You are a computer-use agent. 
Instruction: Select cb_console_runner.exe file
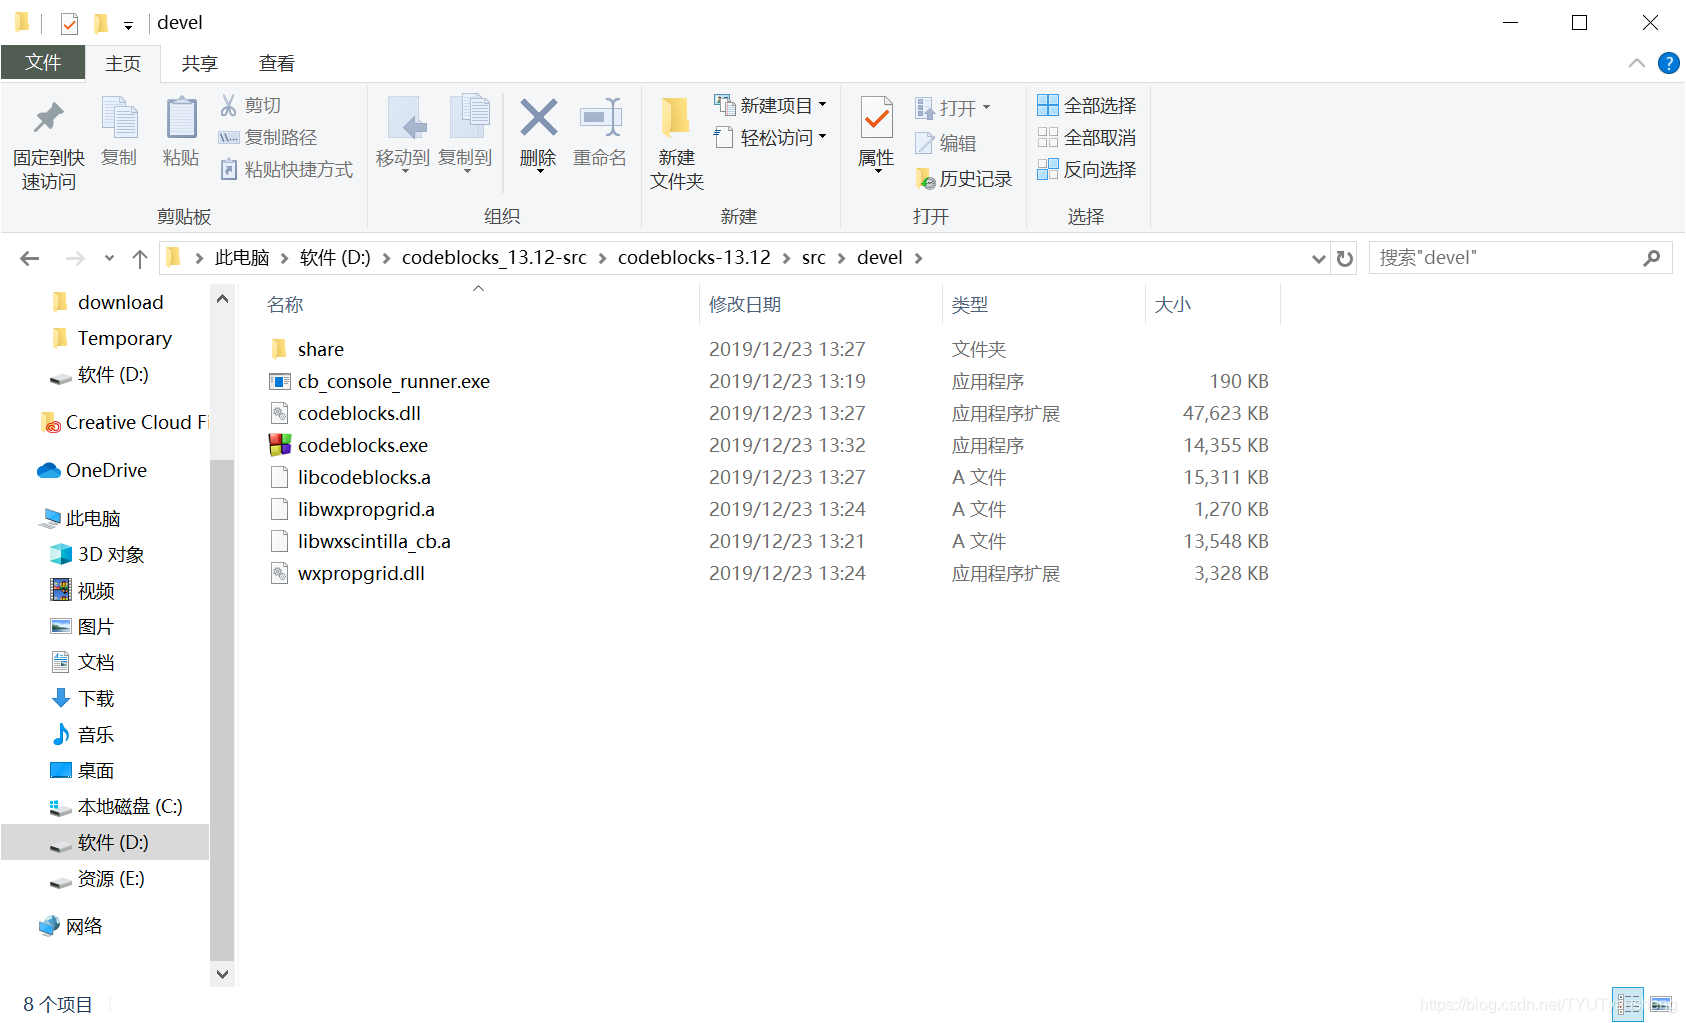394,381
